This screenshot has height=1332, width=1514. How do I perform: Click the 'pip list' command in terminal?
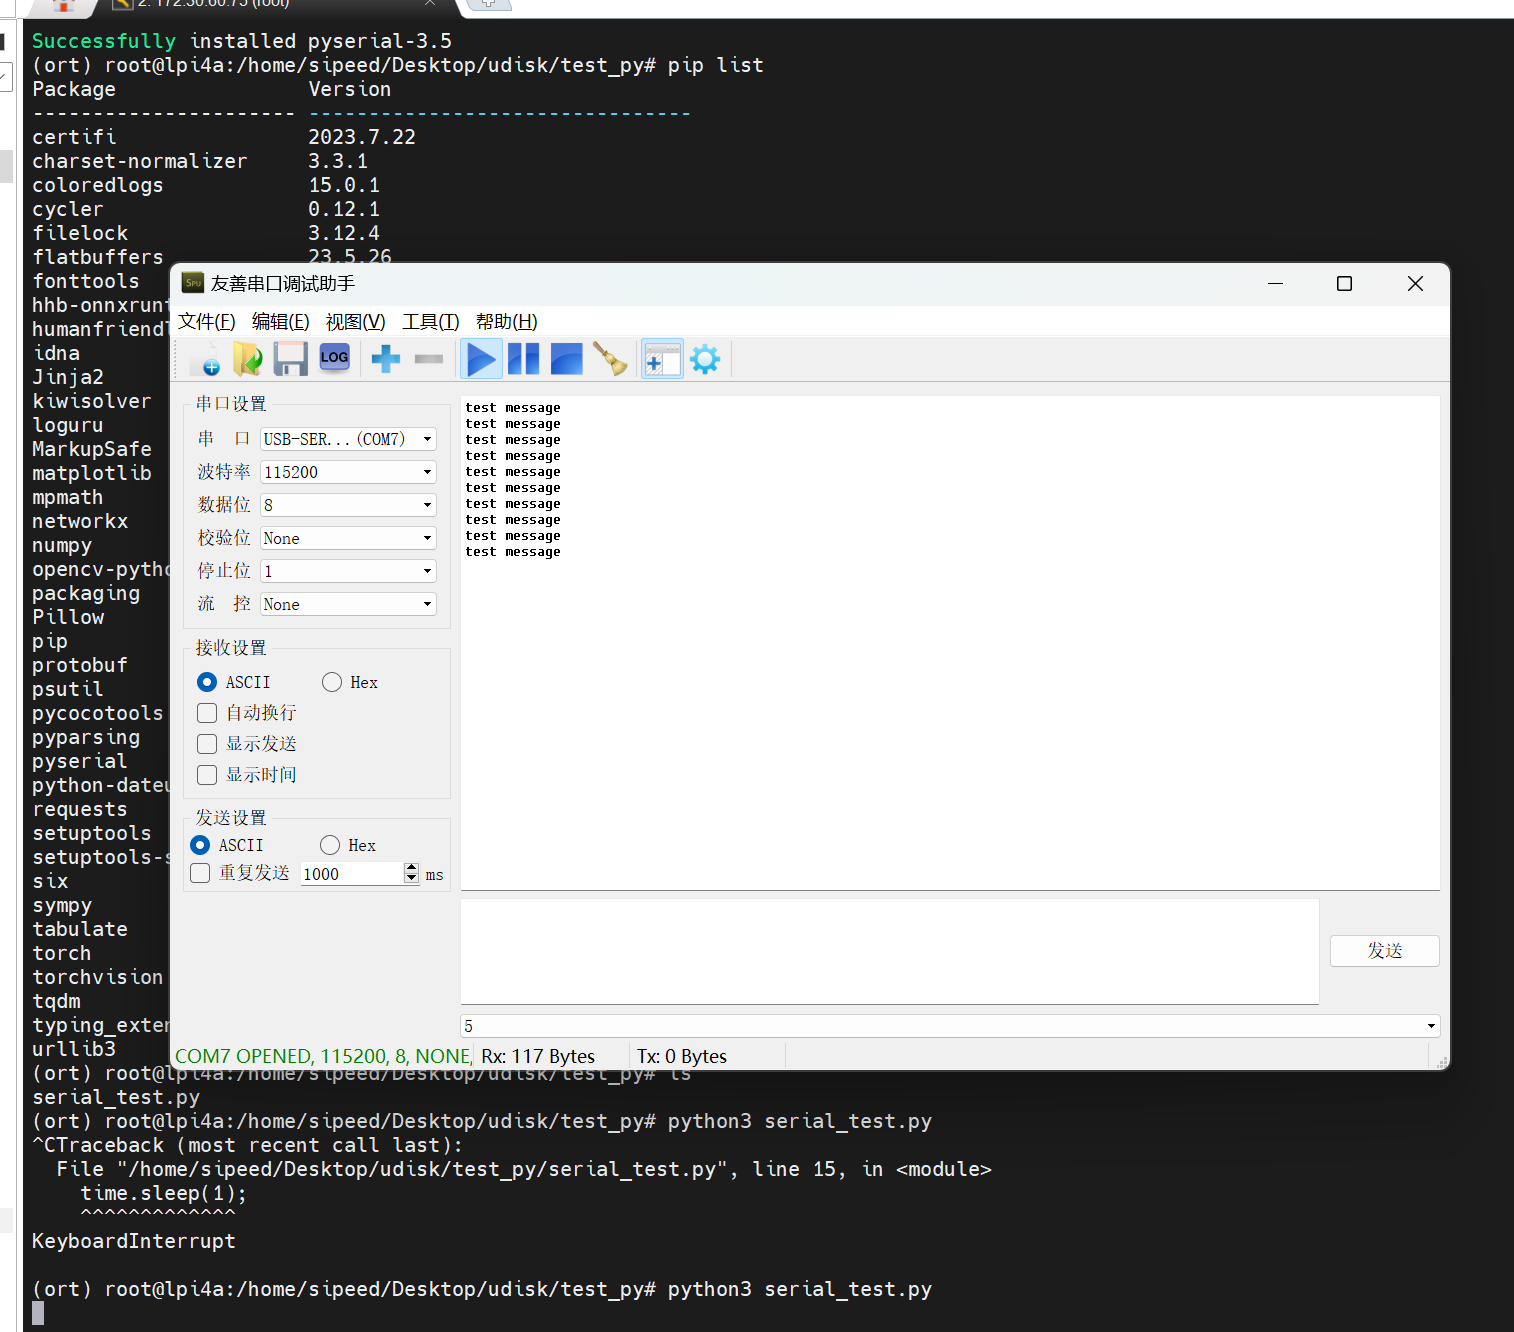716,65
